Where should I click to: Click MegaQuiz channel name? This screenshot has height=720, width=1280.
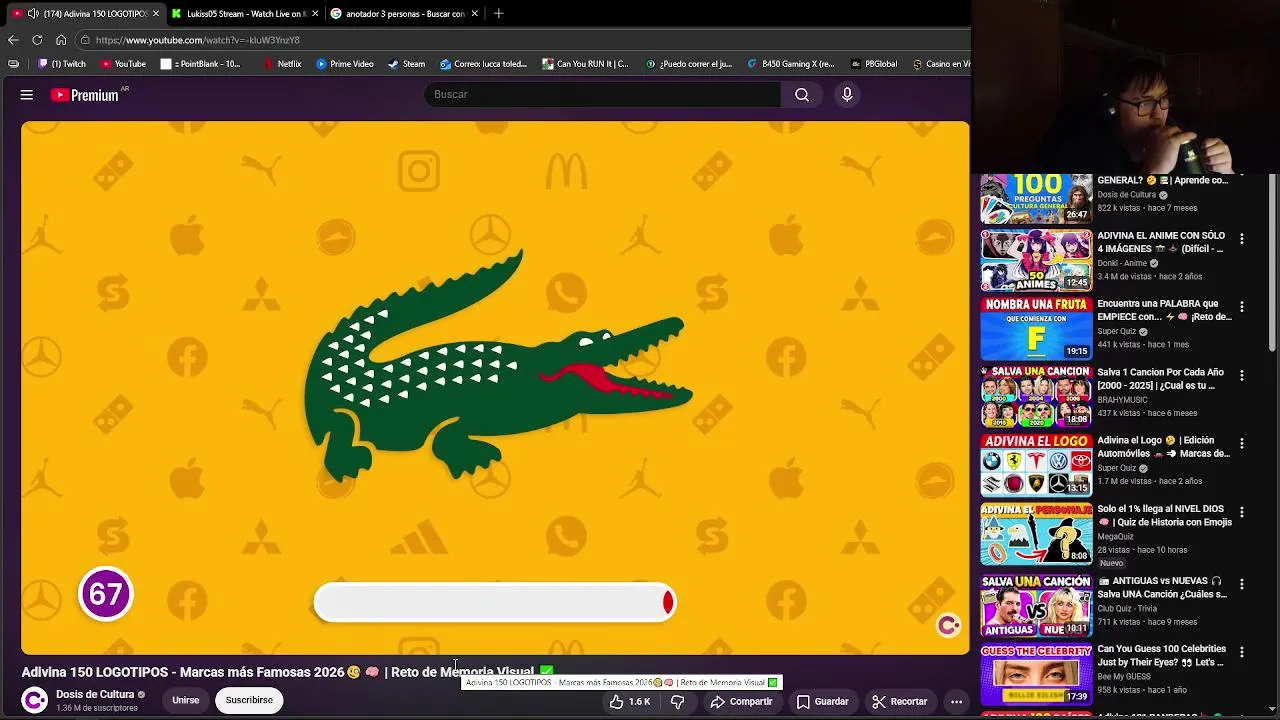(1115, 536)
